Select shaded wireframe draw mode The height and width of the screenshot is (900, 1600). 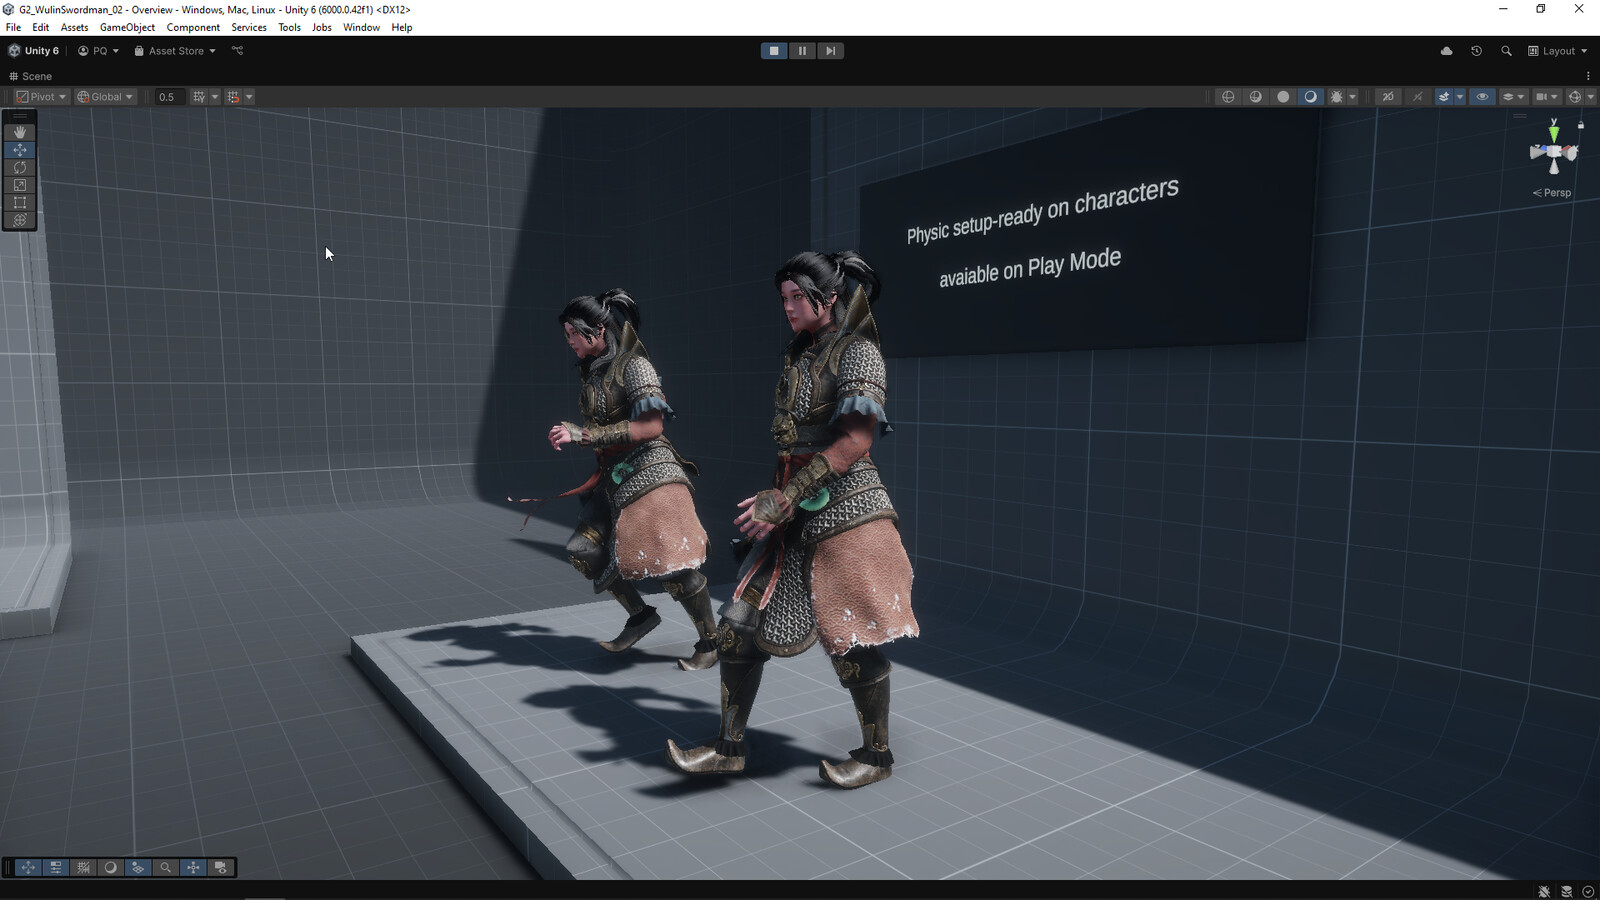coord(1256,97)
